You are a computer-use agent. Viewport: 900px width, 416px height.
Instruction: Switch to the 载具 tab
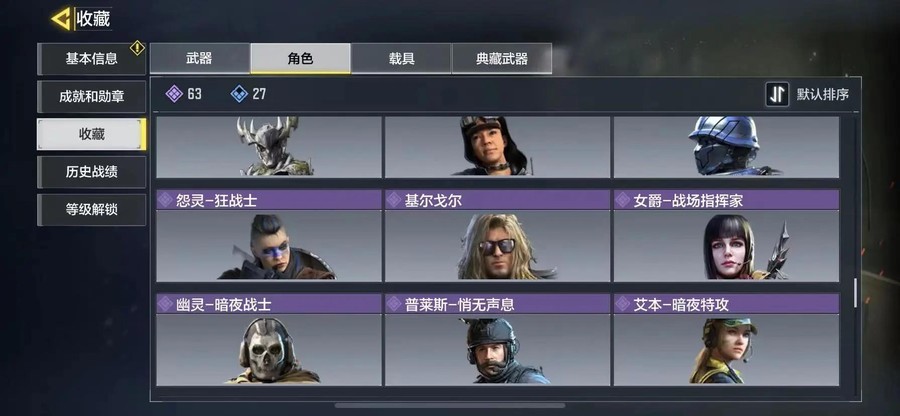[401, 59]
